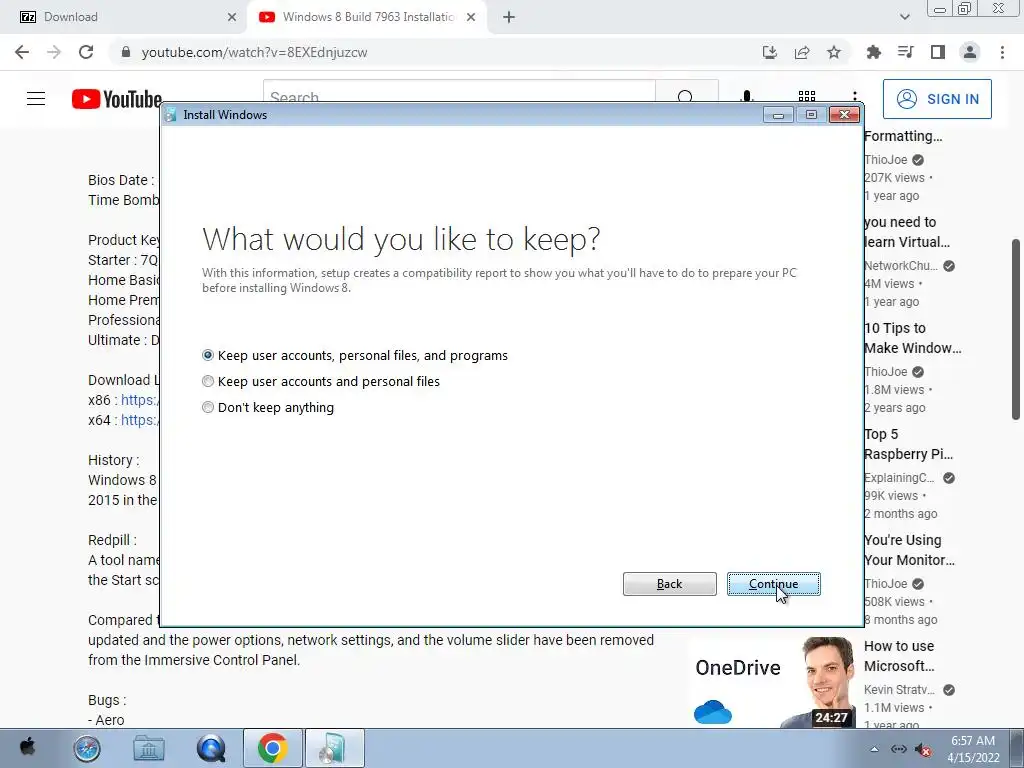Click the Chrome back navigation arrow
This screenshot has width=1024, height=768.
(x=22, y=52)
